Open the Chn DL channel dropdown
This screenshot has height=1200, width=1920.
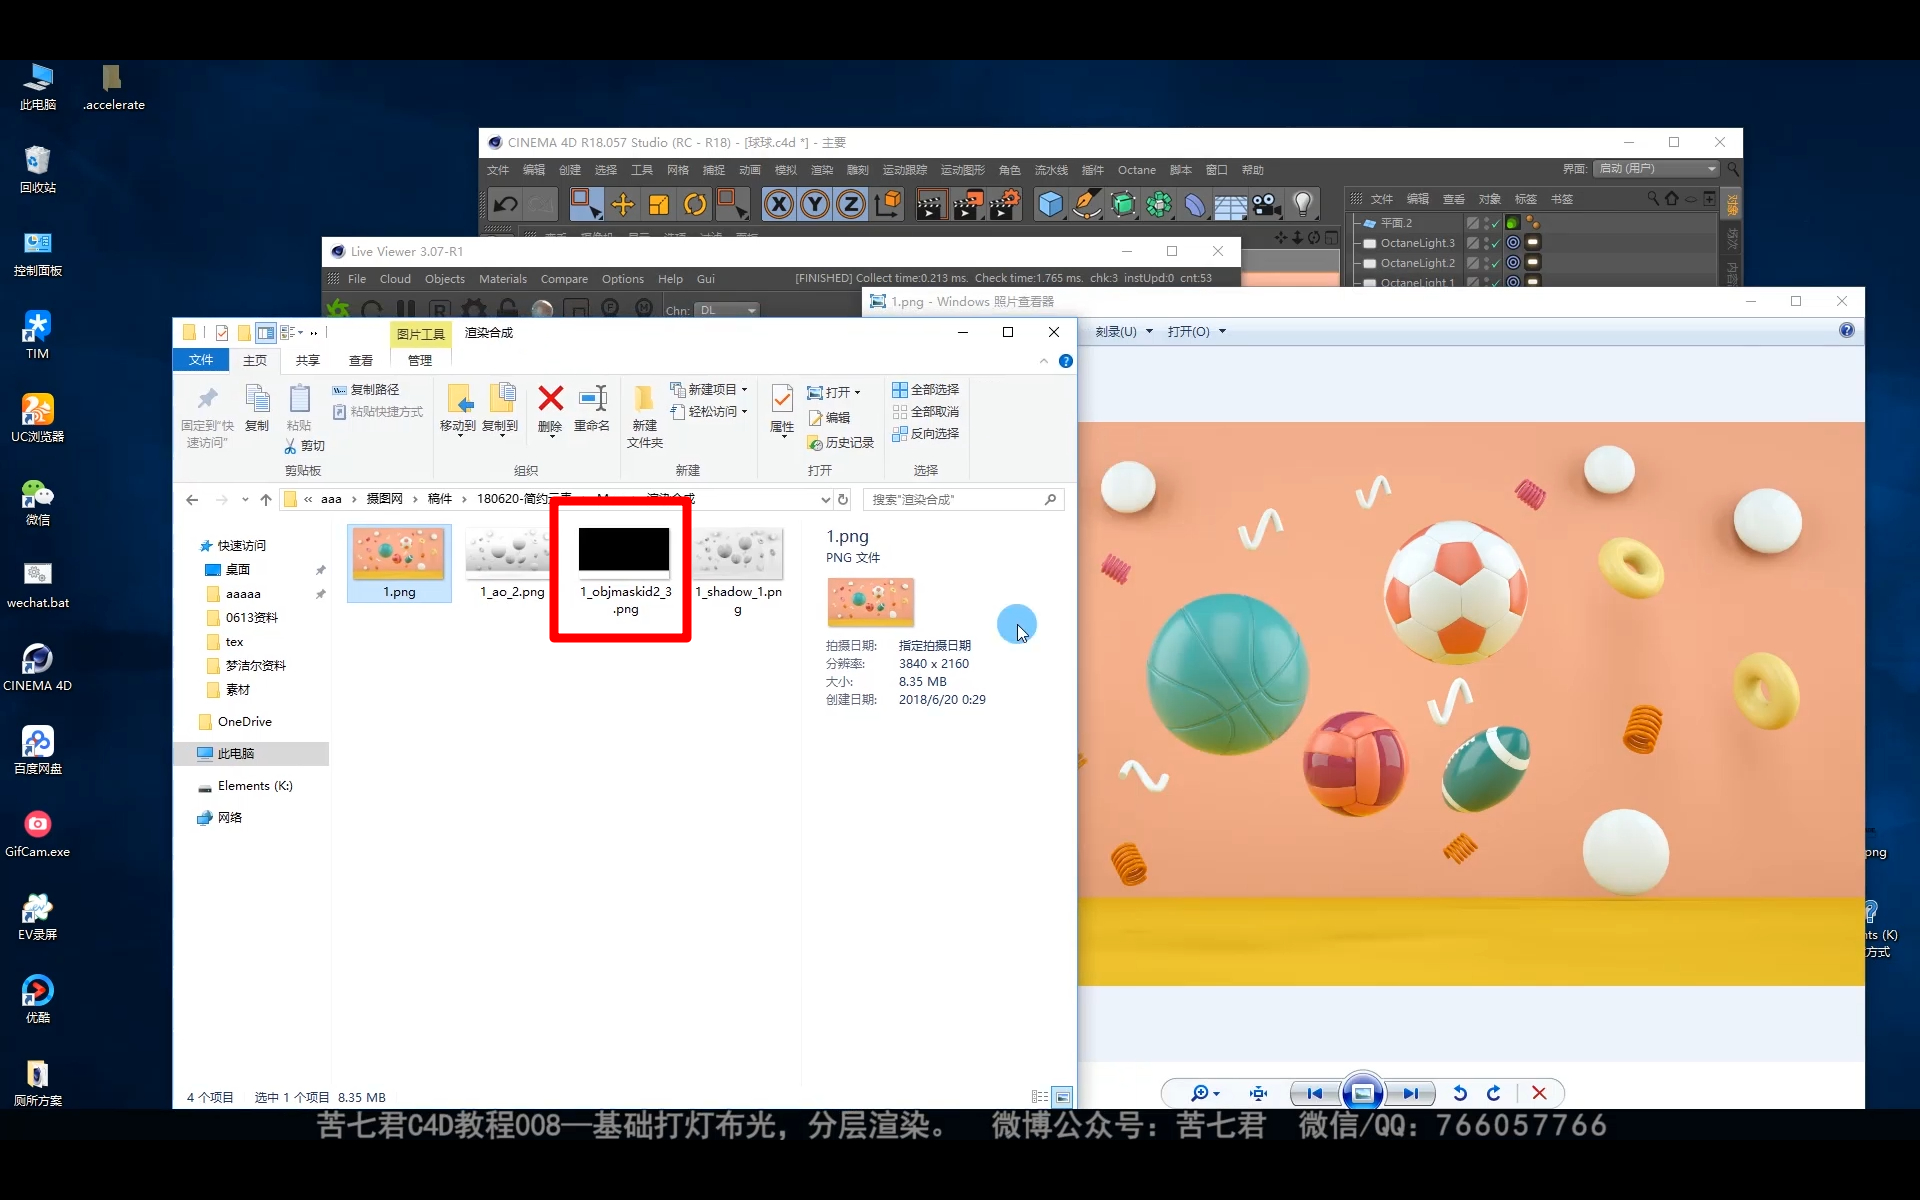[728, 310]
